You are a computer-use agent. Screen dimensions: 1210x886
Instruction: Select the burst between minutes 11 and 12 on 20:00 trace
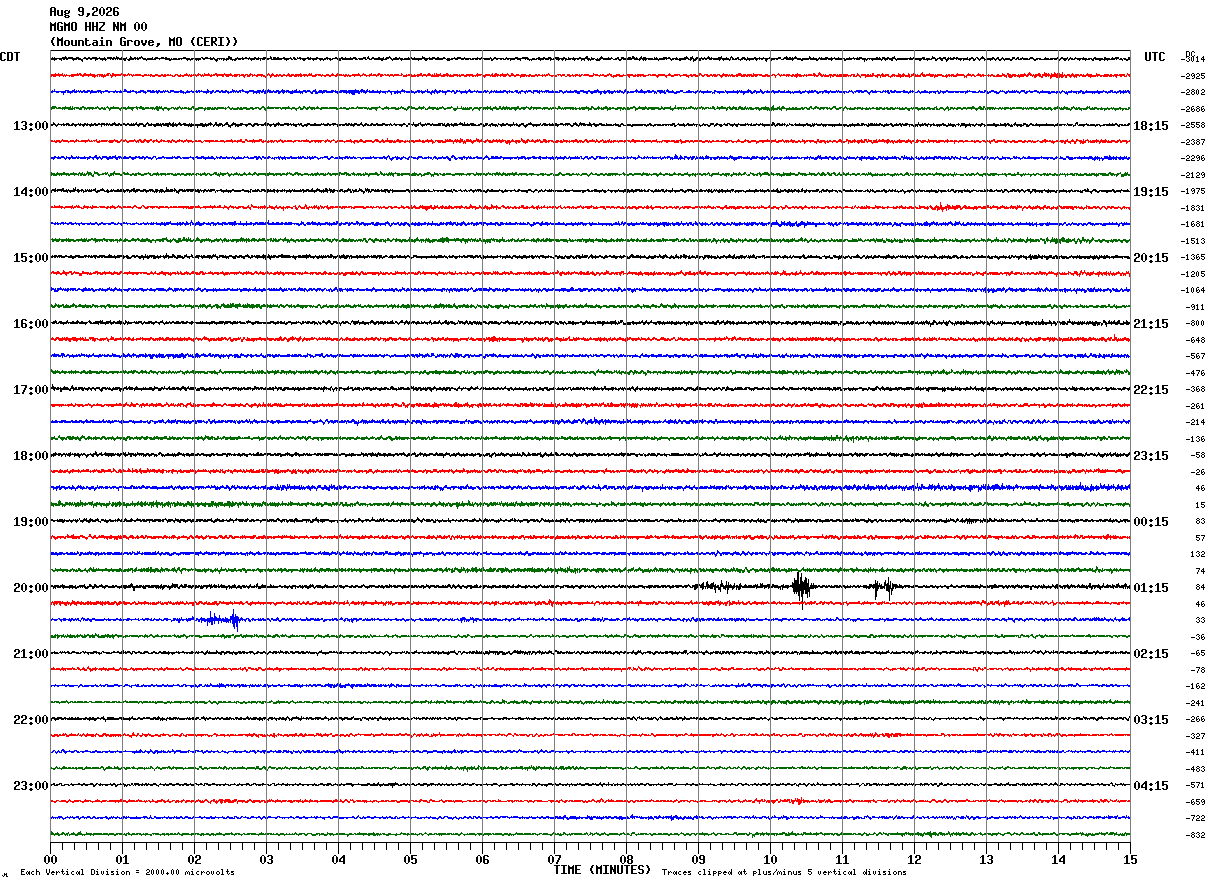click(883, 588)
